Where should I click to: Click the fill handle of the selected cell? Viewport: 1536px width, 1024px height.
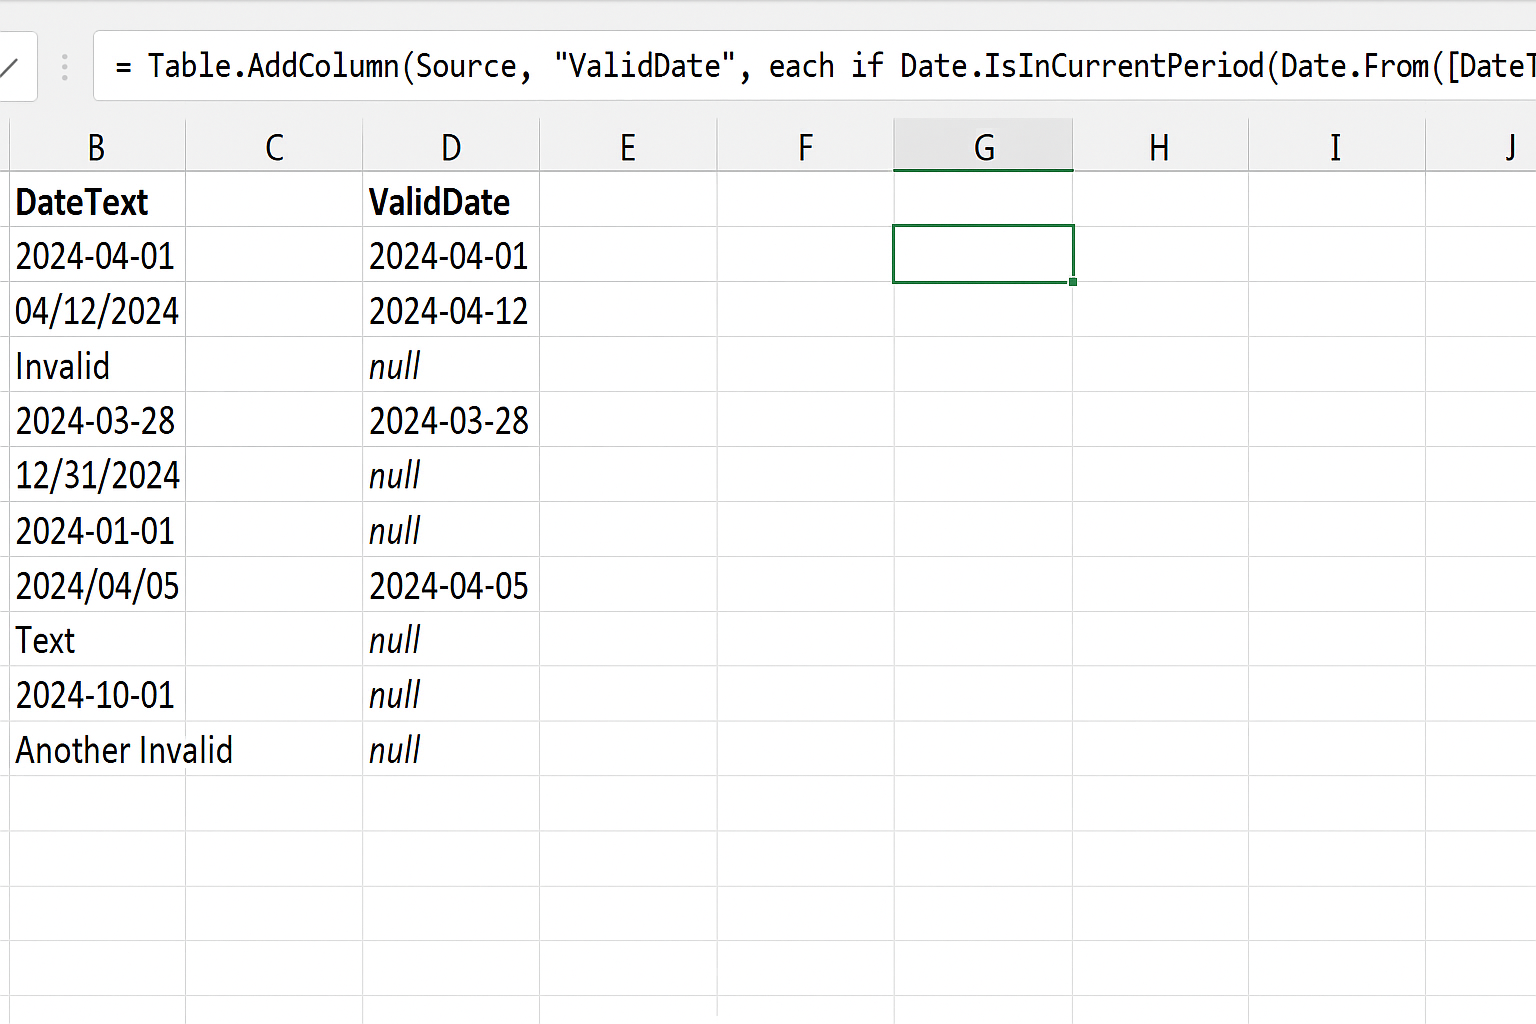click(1073, 282)
